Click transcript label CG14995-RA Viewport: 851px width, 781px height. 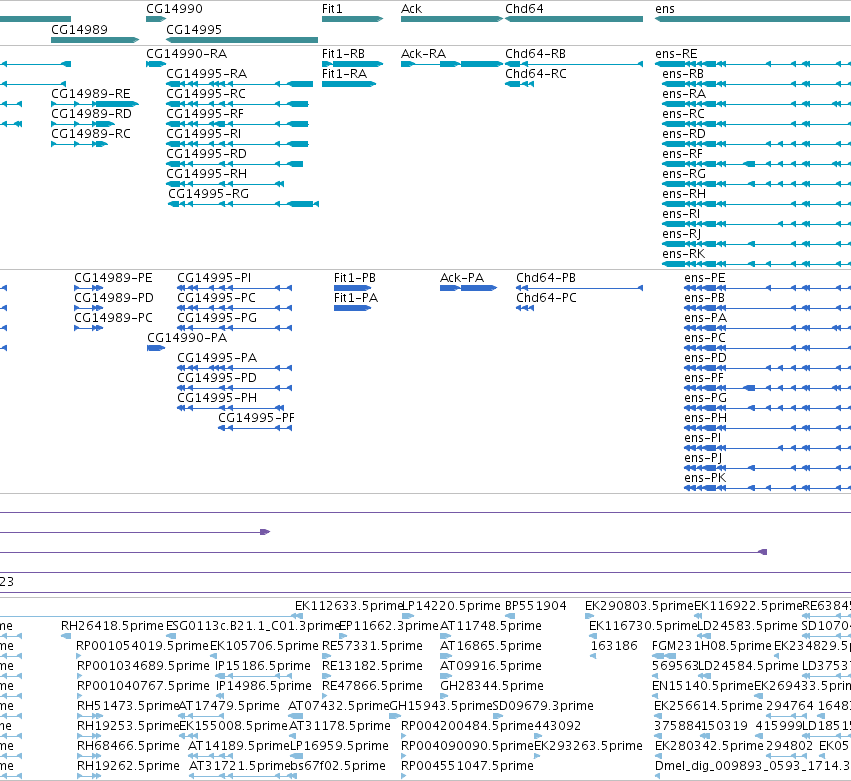(x=206, y=74)
